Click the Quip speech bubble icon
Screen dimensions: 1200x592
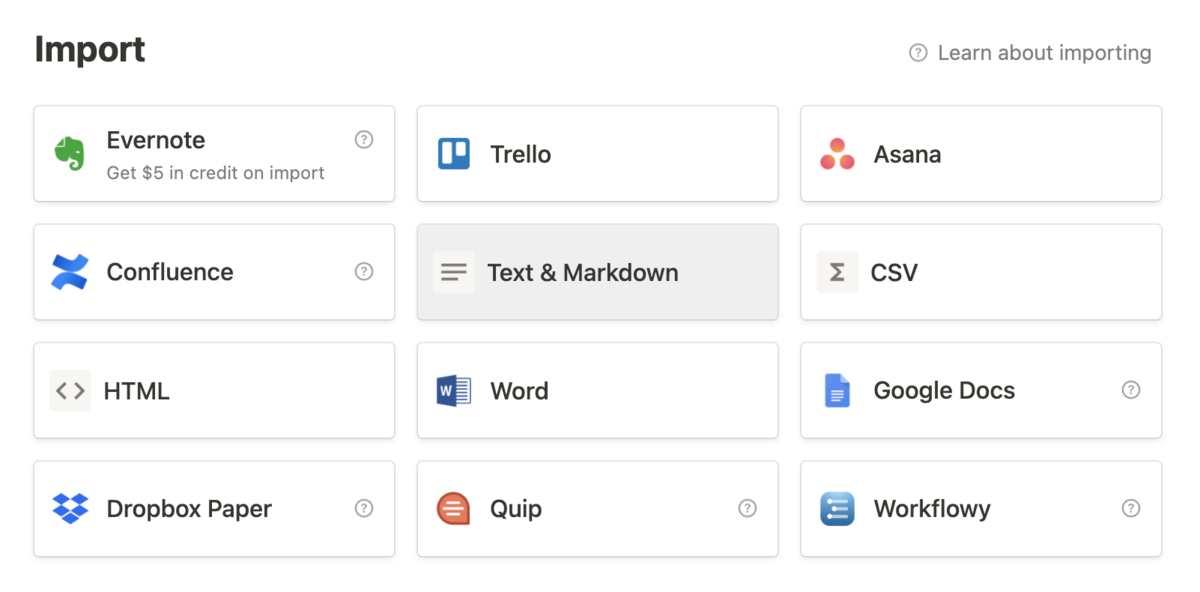[454, 509]
